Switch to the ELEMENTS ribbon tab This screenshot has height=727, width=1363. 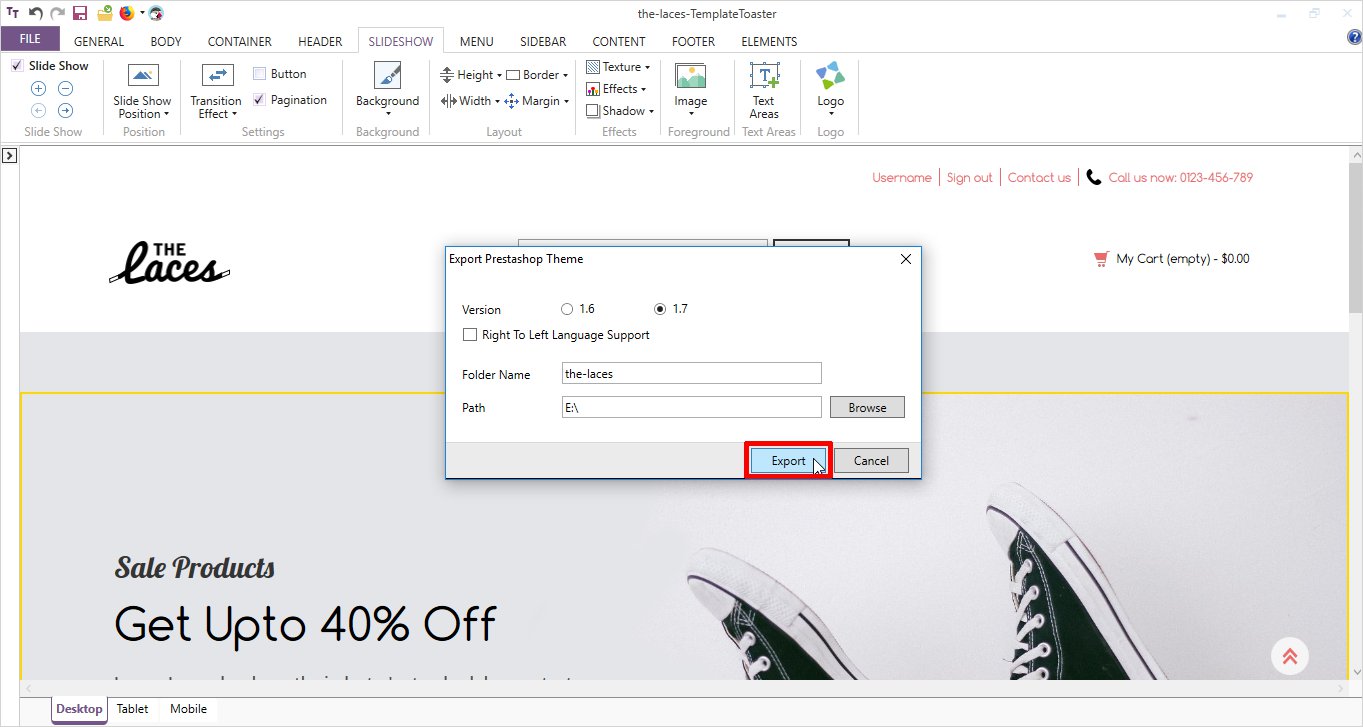pos(769,42)
